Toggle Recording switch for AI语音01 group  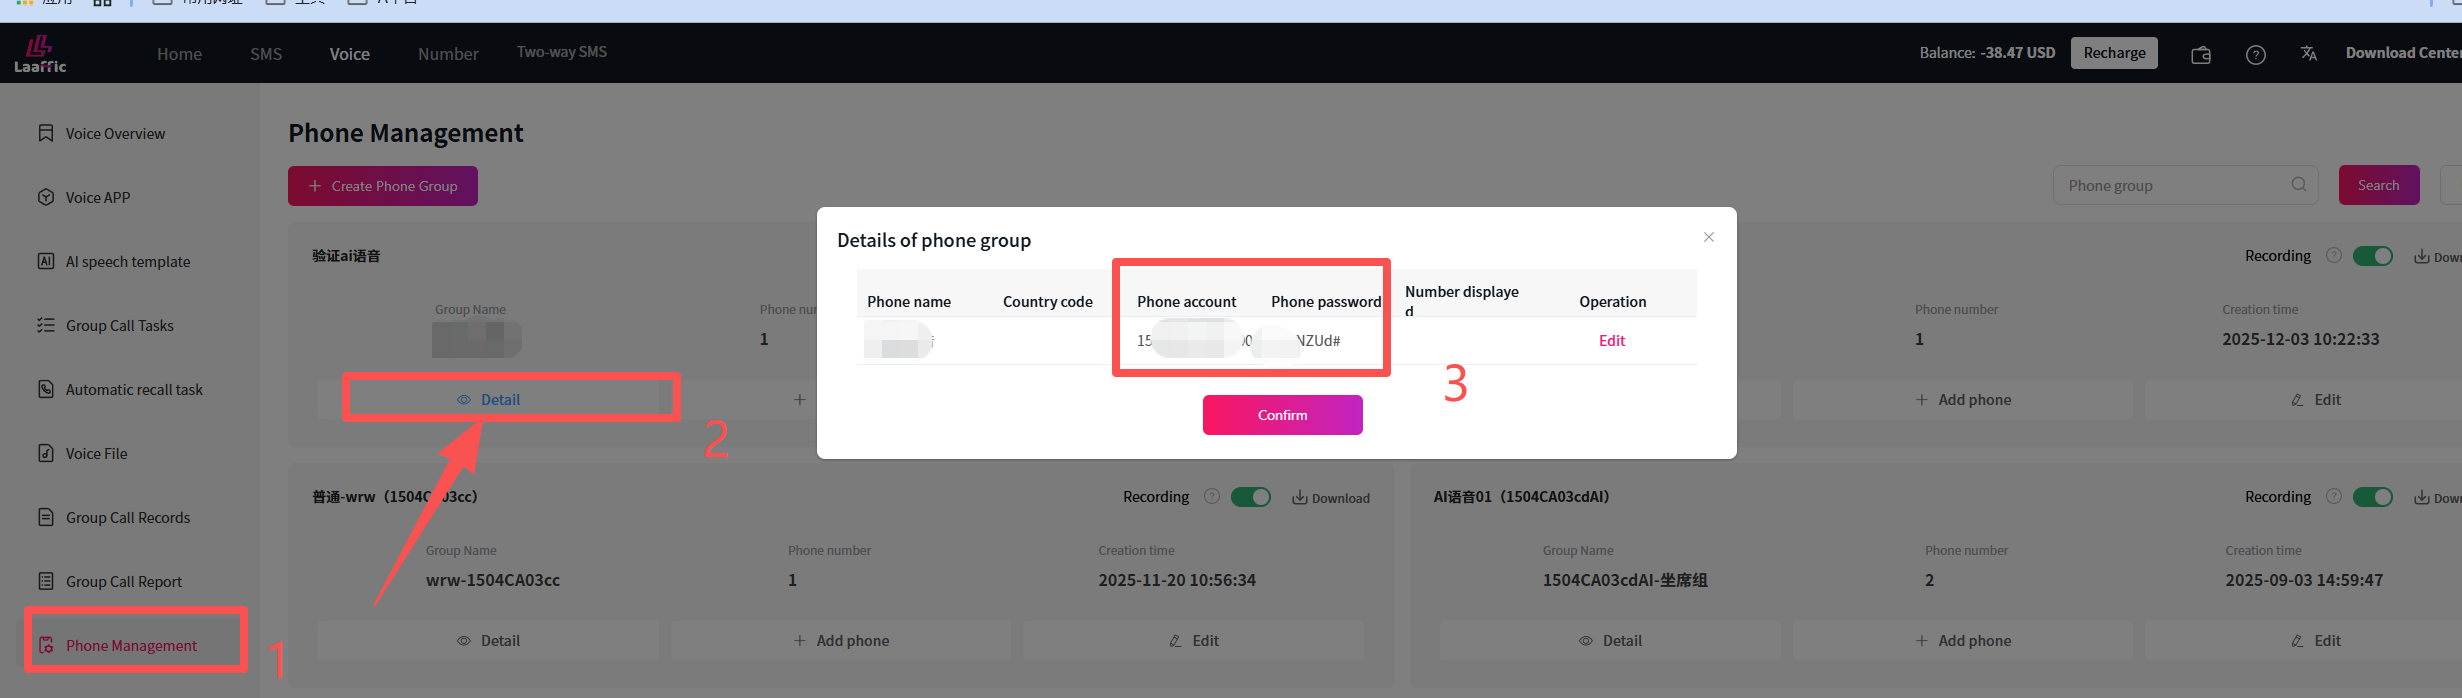pyautogui.click(x=2373, y=497)
